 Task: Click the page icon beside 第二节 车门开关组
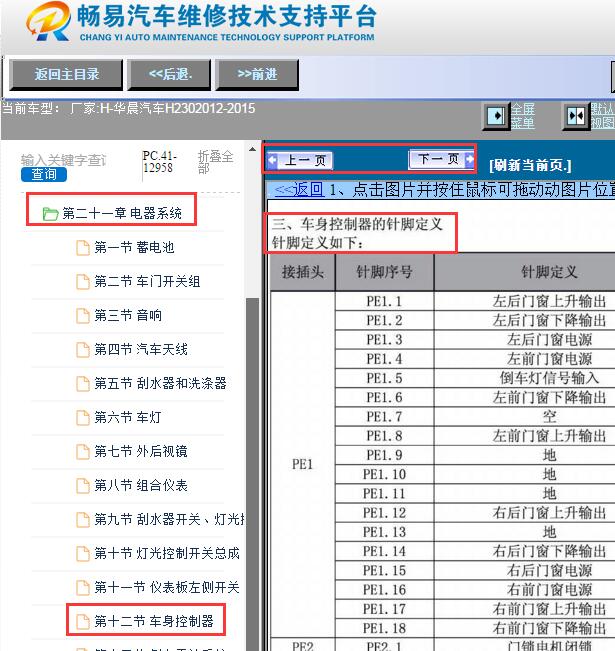(83, 282)
